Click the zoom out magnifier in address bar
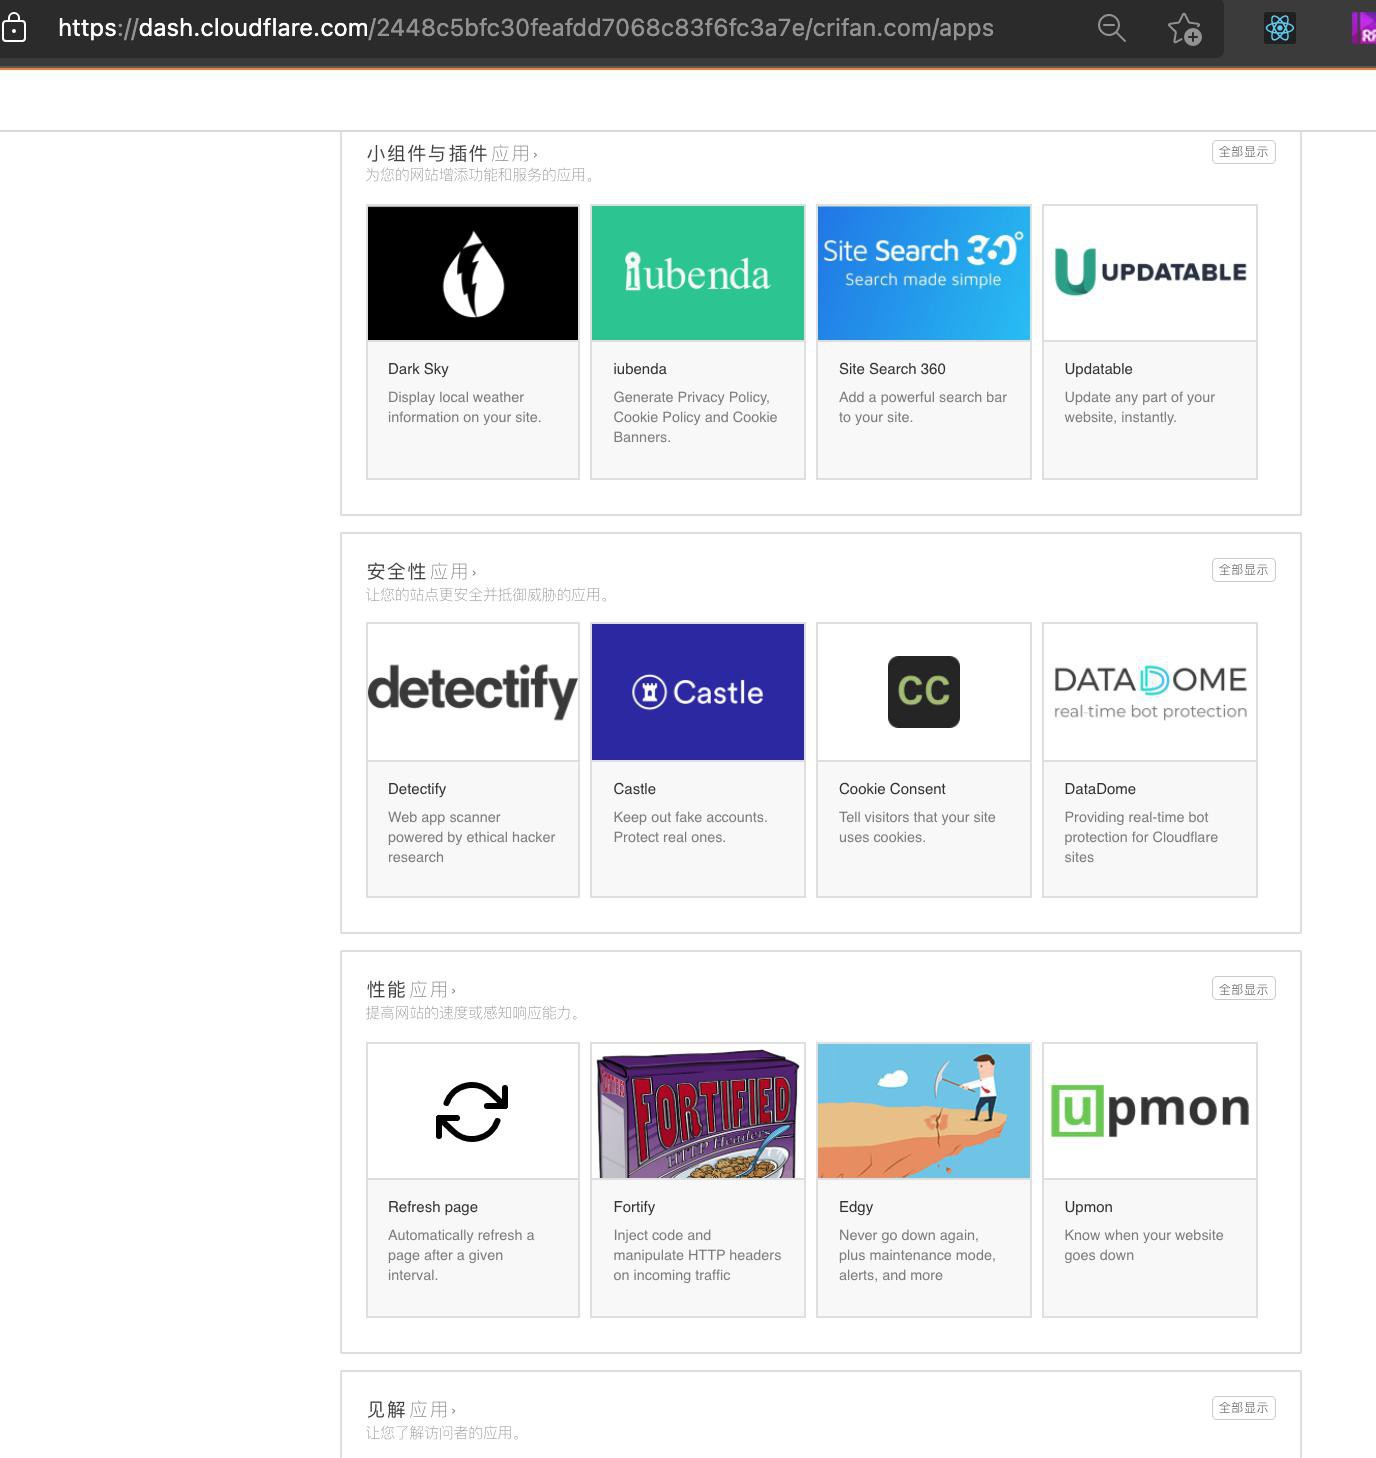Viewport: 1376px width, 1458px height. (x=1111, y=28)
